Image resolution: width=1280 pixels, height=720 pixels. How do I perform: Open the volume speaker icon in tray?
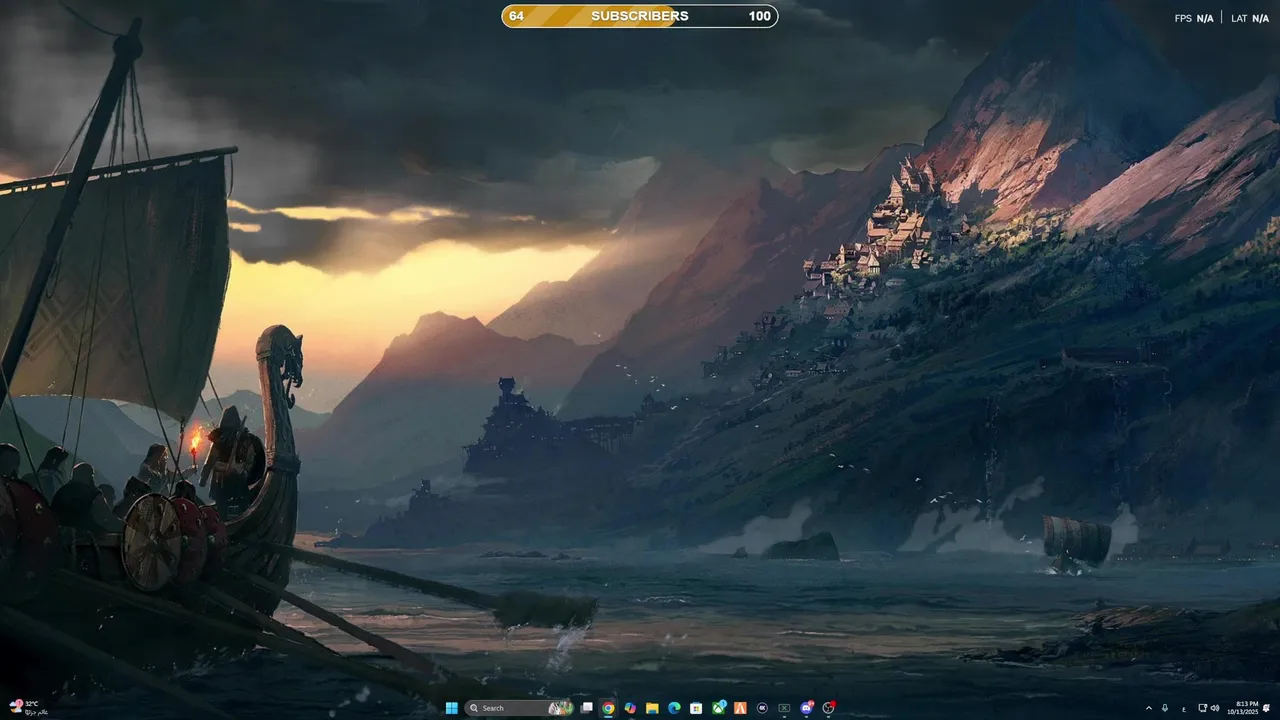pyautogui.click(x=1215, y=708)
